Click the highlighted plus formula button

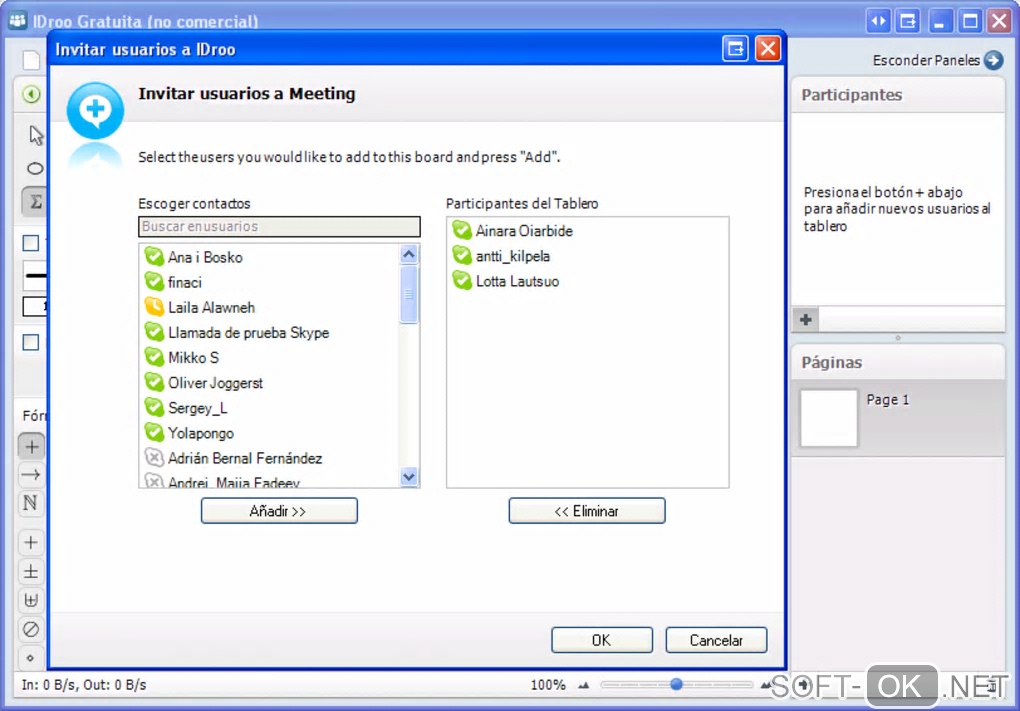(x=31, y=446)
